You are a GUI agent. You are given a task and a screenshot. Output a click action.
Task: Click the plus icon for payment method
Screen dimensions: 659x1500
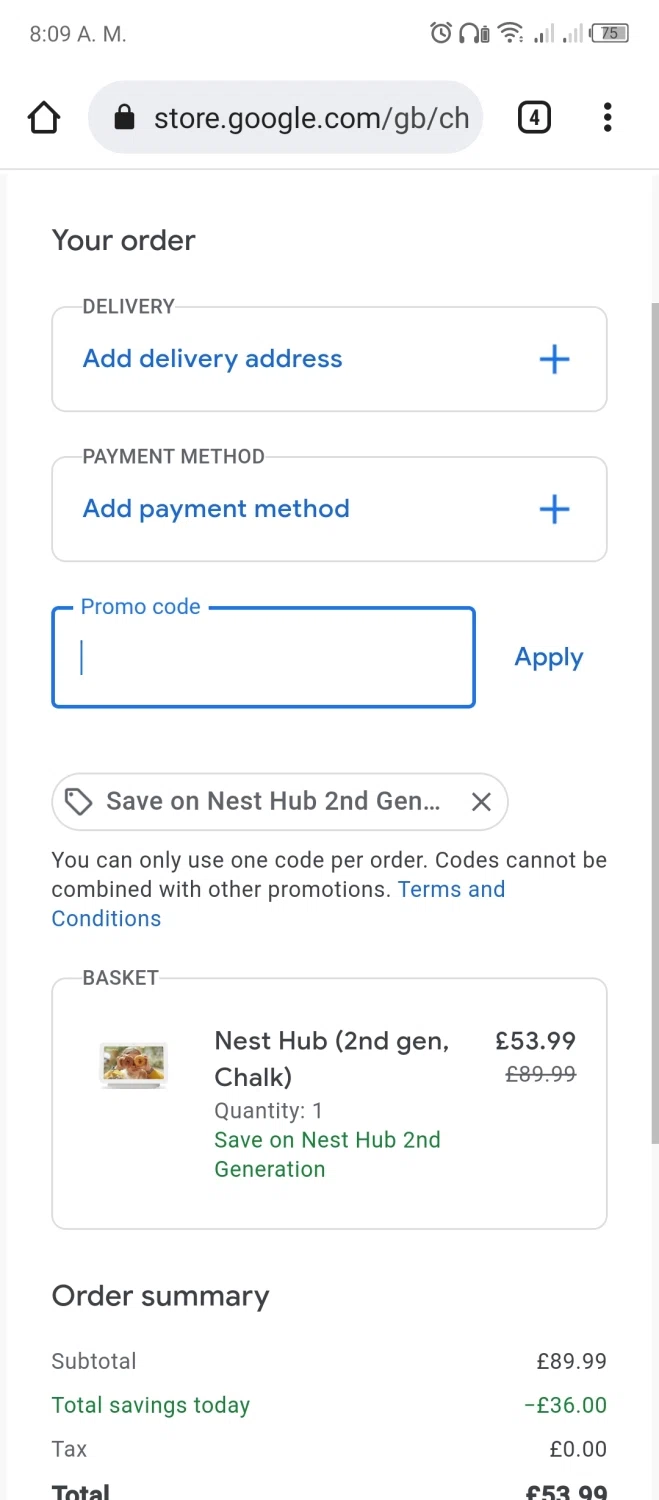click(x=554, y=510)
